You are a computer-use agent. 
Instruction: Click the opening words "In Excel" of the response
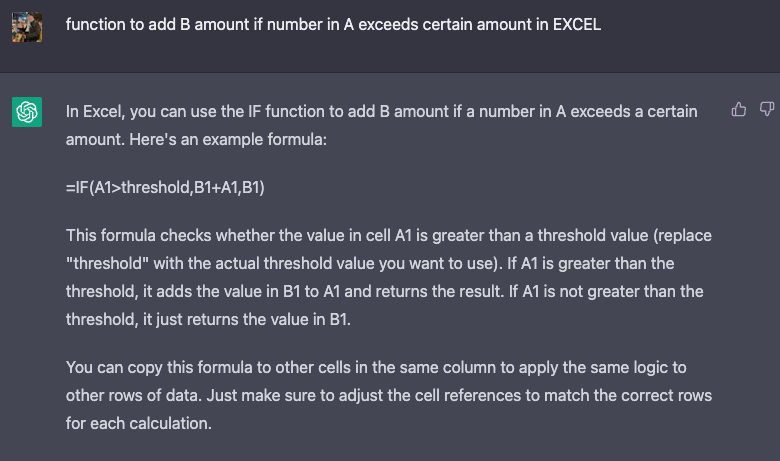[x=92, y=111]
